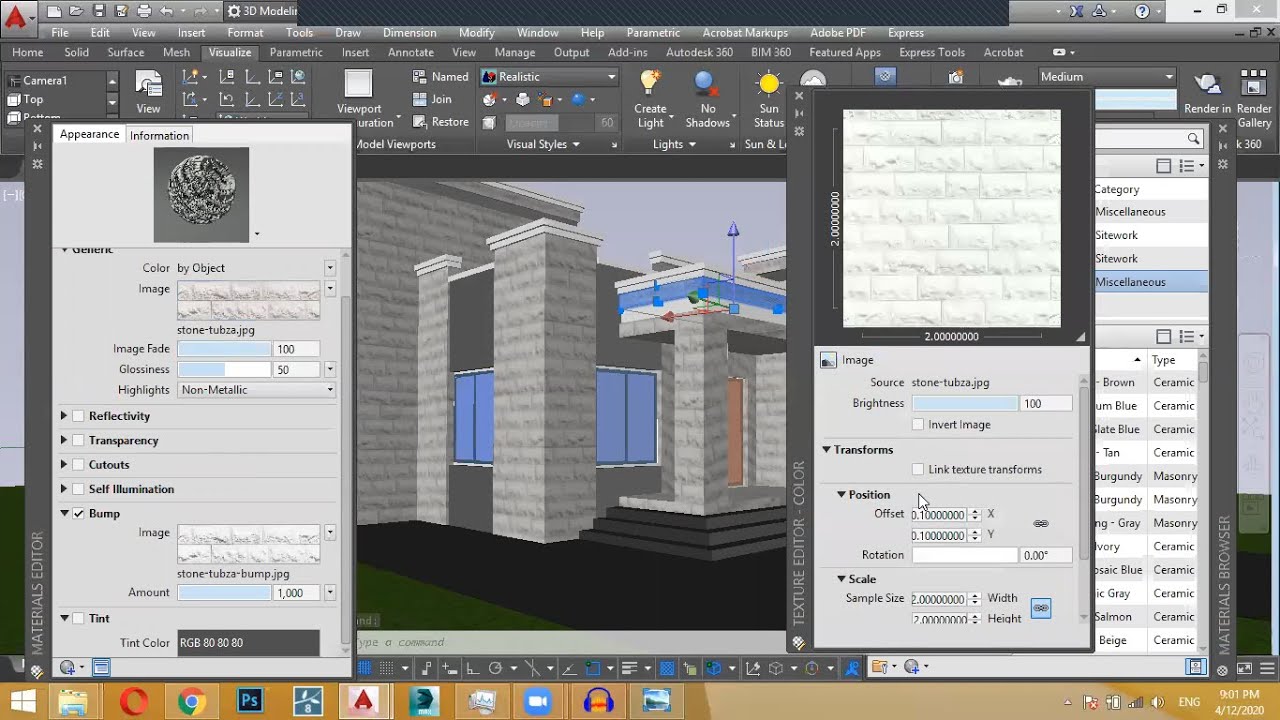
Task: Click the Sun Status icon
Action: point(768,84)
